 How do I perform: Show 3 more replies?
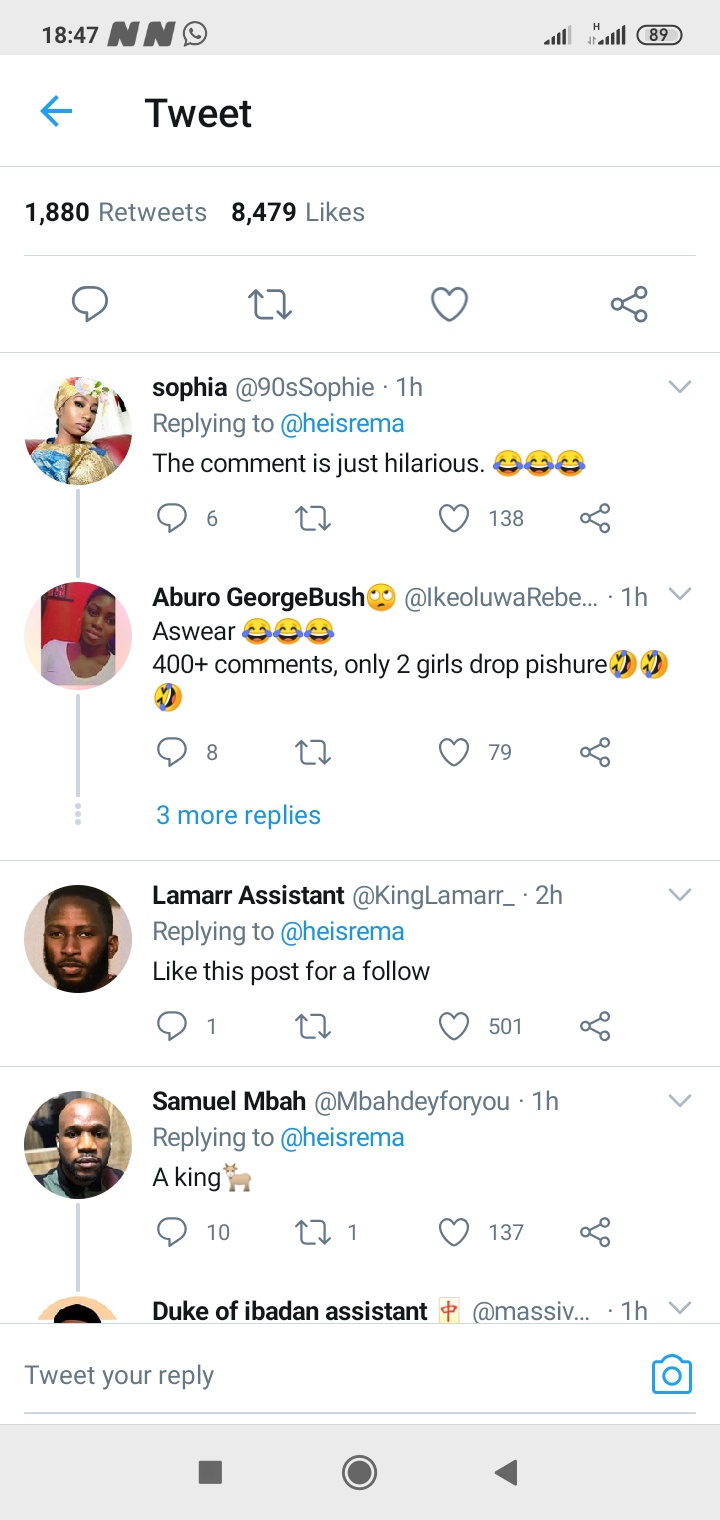tap(238, 815)
